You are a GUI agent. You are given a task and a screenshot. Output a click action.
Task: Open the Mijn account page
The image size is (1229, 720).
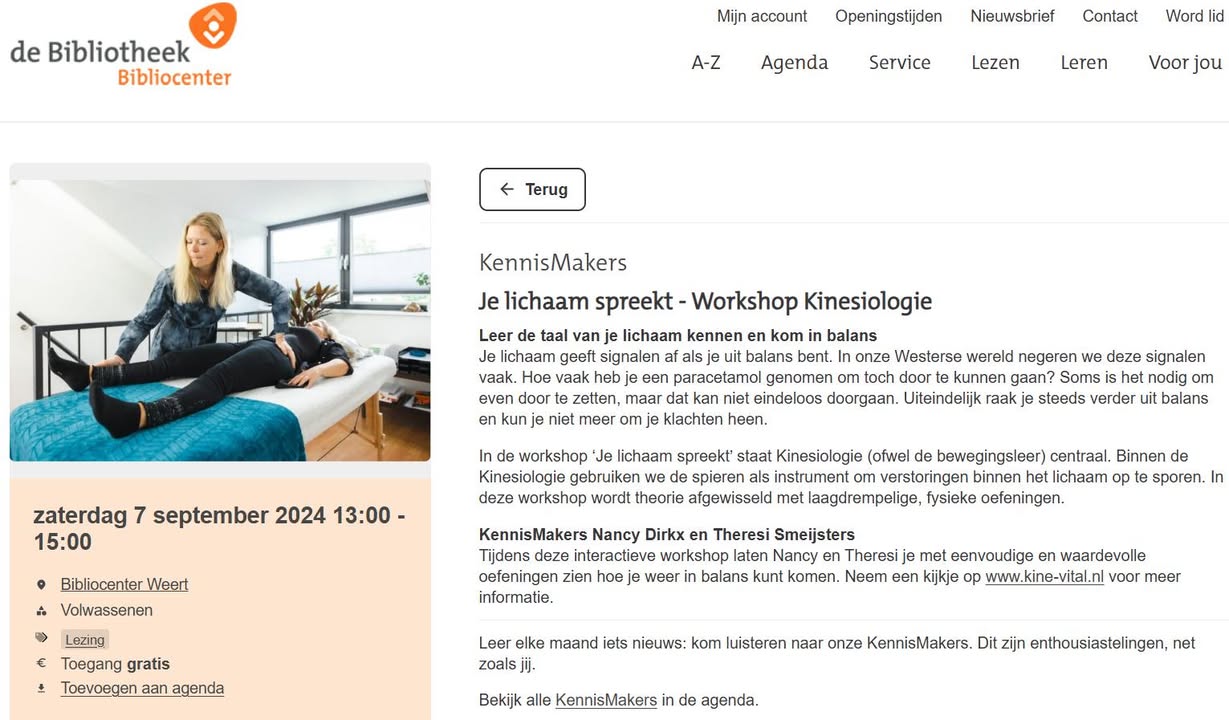click(762, 16)
